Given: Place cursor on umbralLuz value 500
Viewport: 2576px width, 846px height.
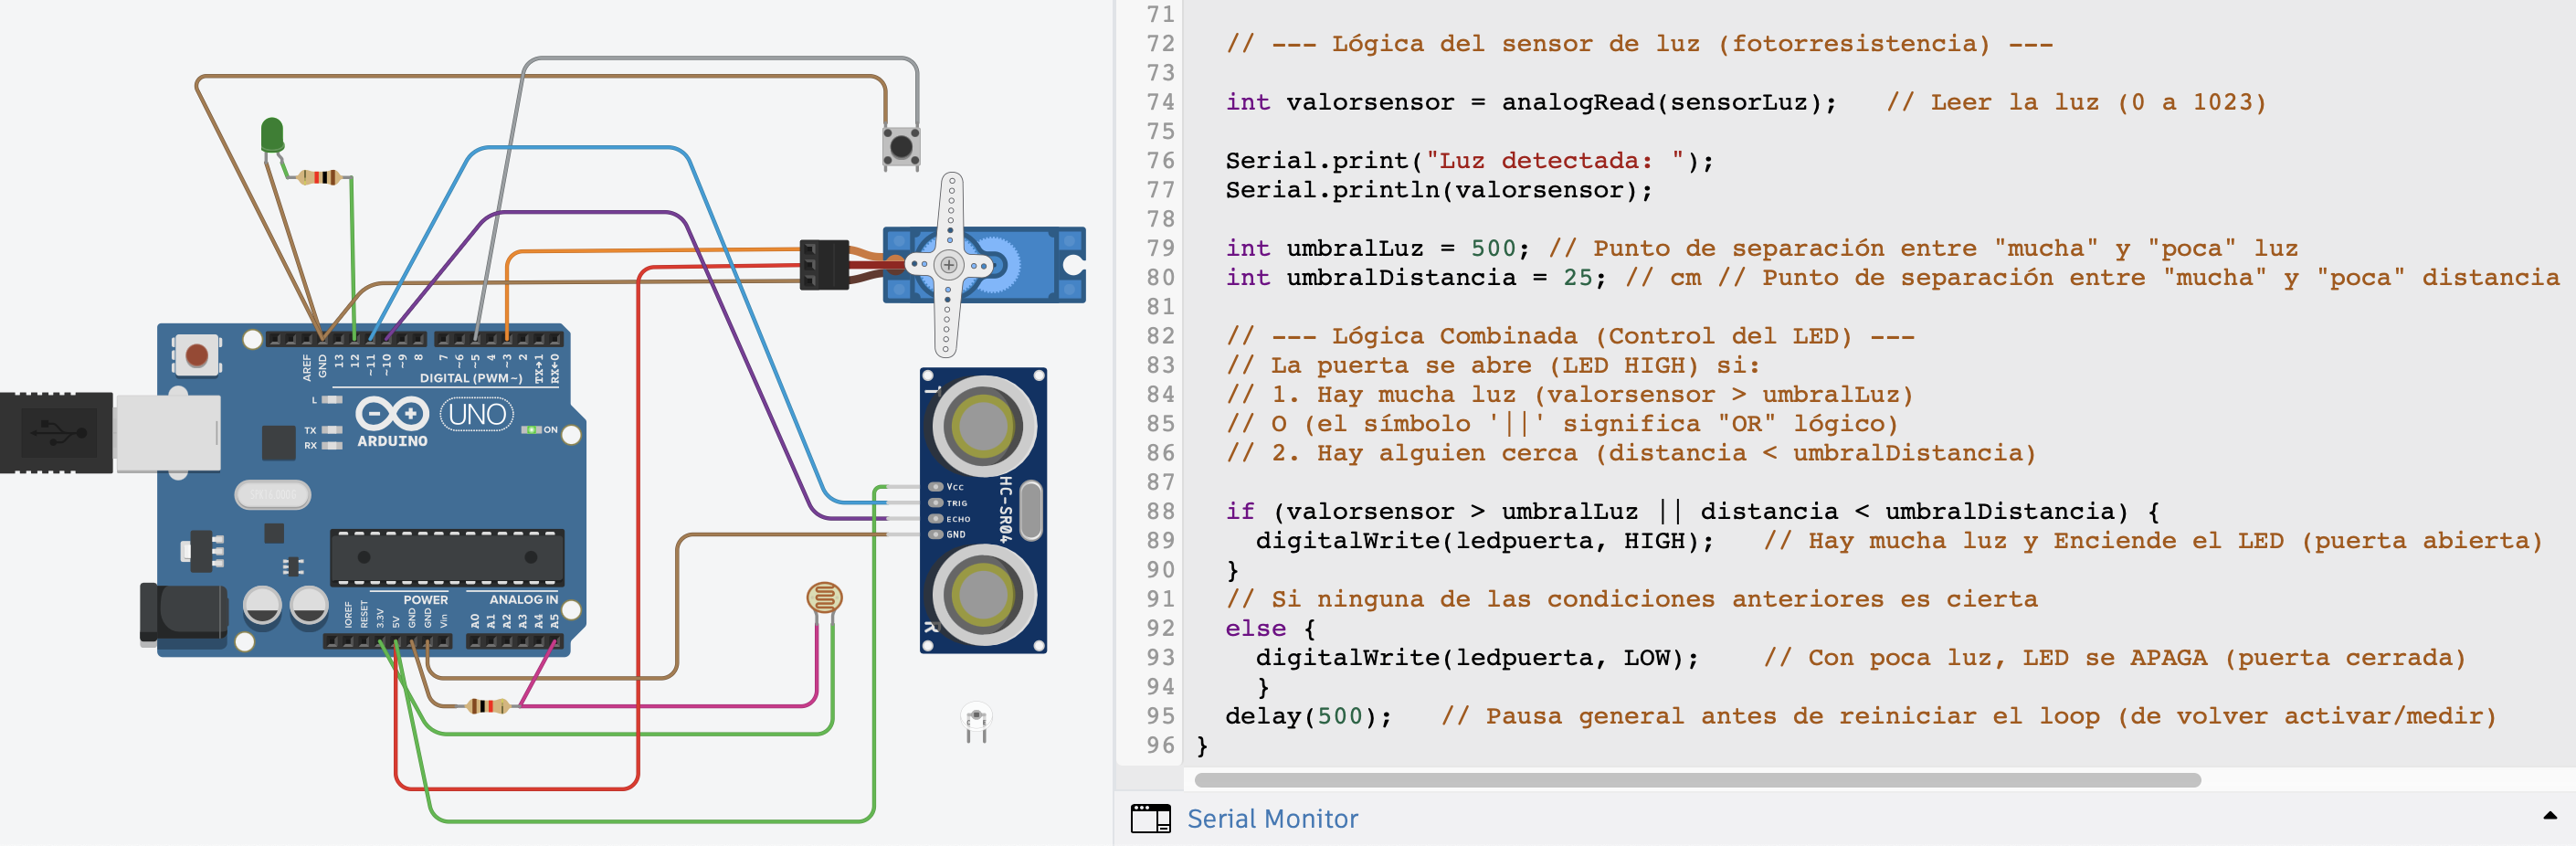Looking at the screenshot, I should tap(1492, 248).
